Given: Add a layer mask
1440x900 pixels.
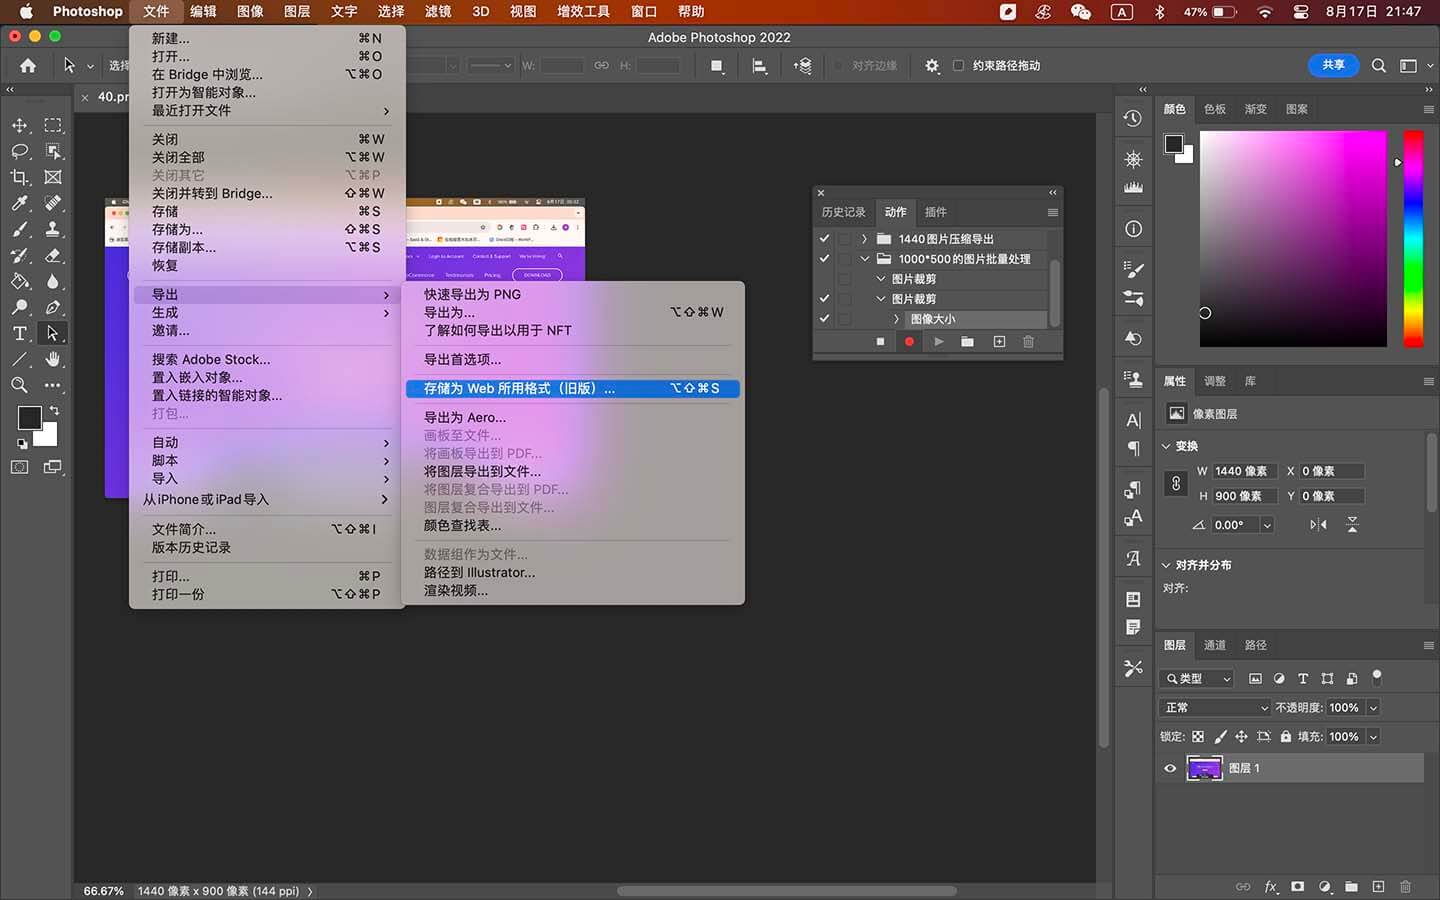Looking at the screenshot, I should click(1298, 886).
